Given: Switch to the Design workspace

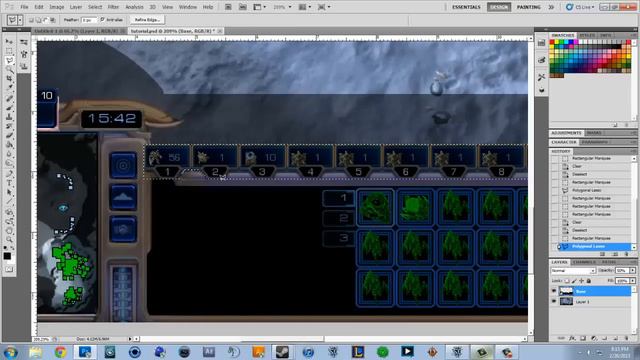Looking at the screenshot, I should tap(499, 7).
